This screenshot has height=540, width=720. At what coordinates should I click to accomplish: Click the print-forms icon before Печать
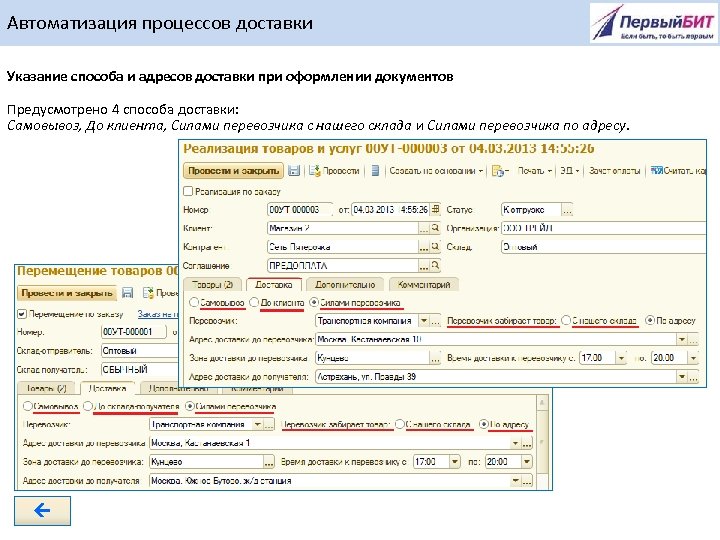[x=498, y=171]
